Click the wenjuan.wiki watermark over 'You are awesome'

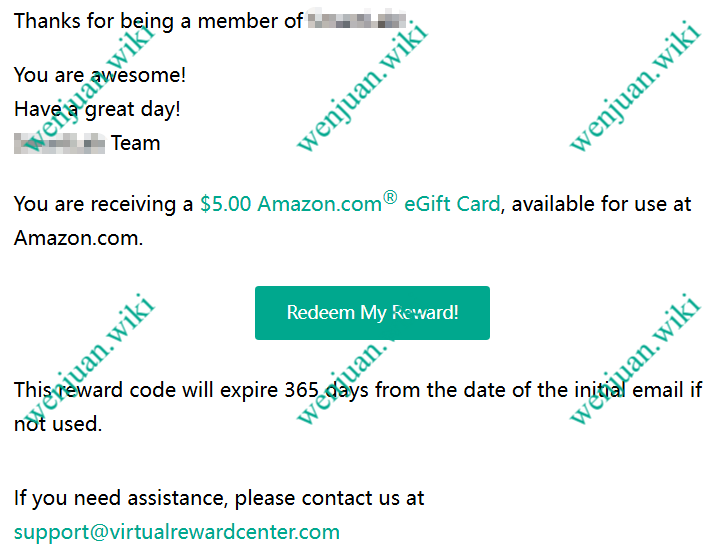click(x=89, y=86)
